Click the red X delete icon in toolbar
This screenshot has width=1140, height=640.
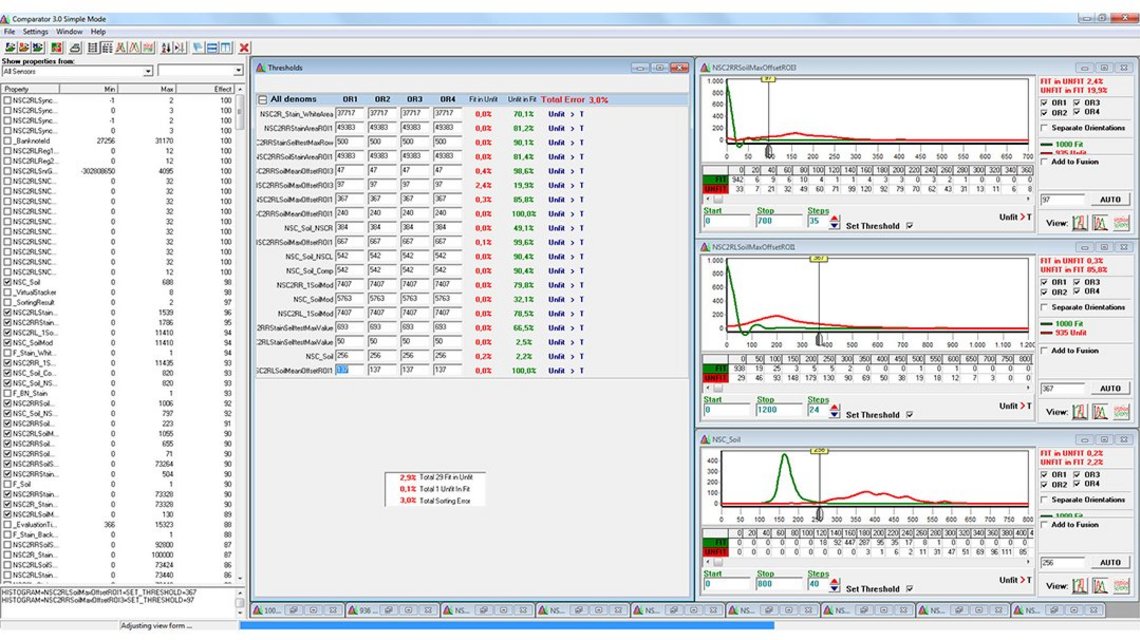[244, 45]
